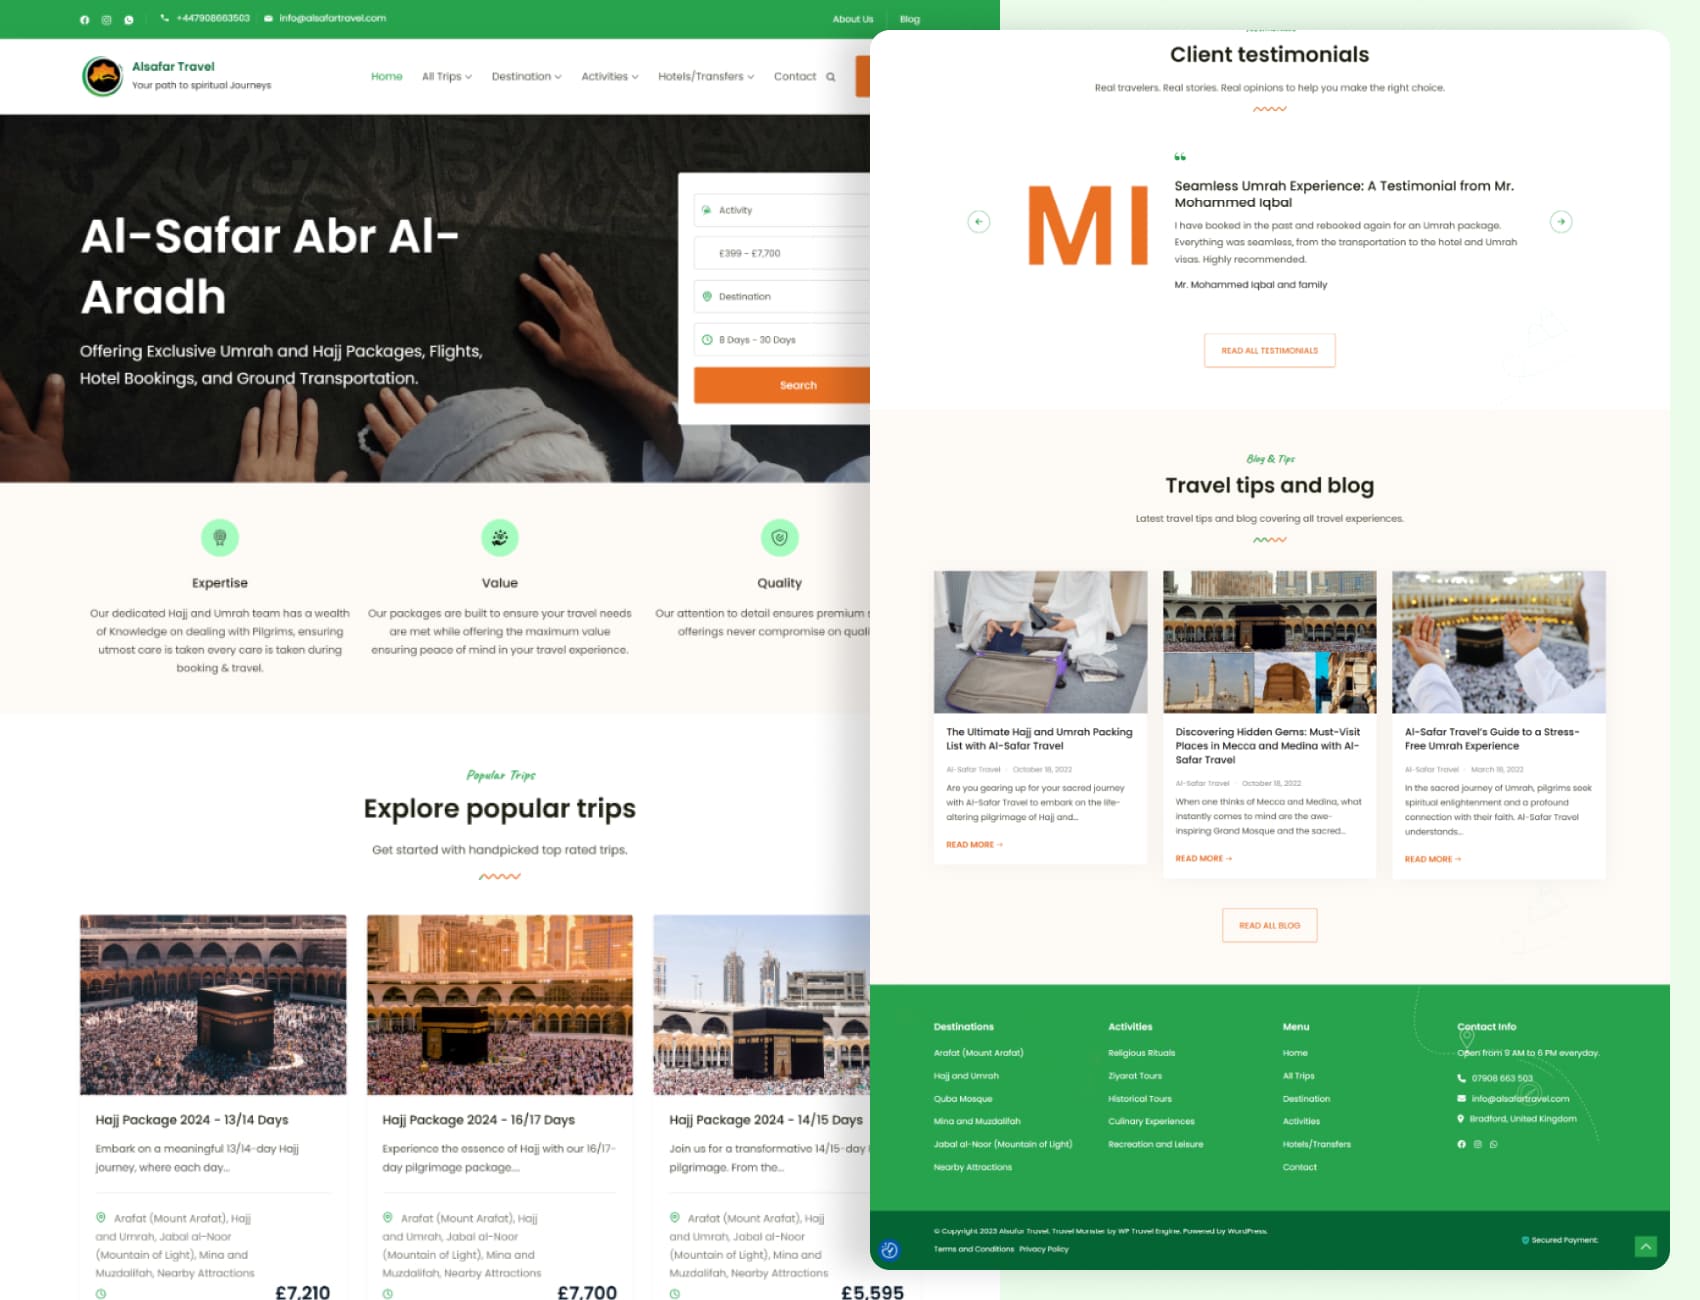This screenshot has height=1300, width=1700.
Task: Click Read All Testimonials
Action: 1270,350
